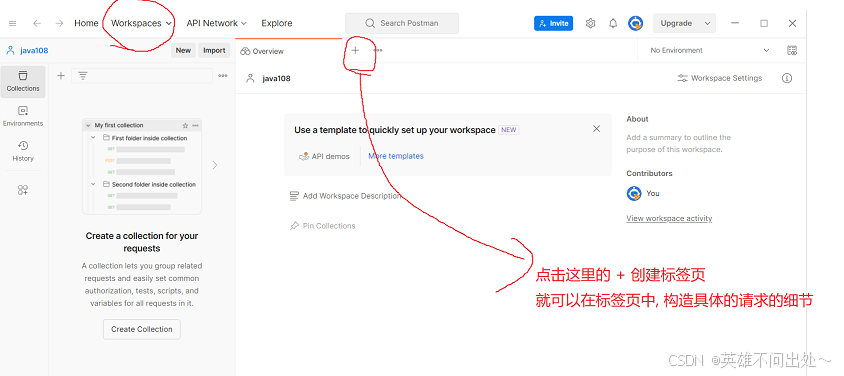This screenshot has height=376, width=844.
Task: Collapse My first collection chevron
Action: click(88, 125)
